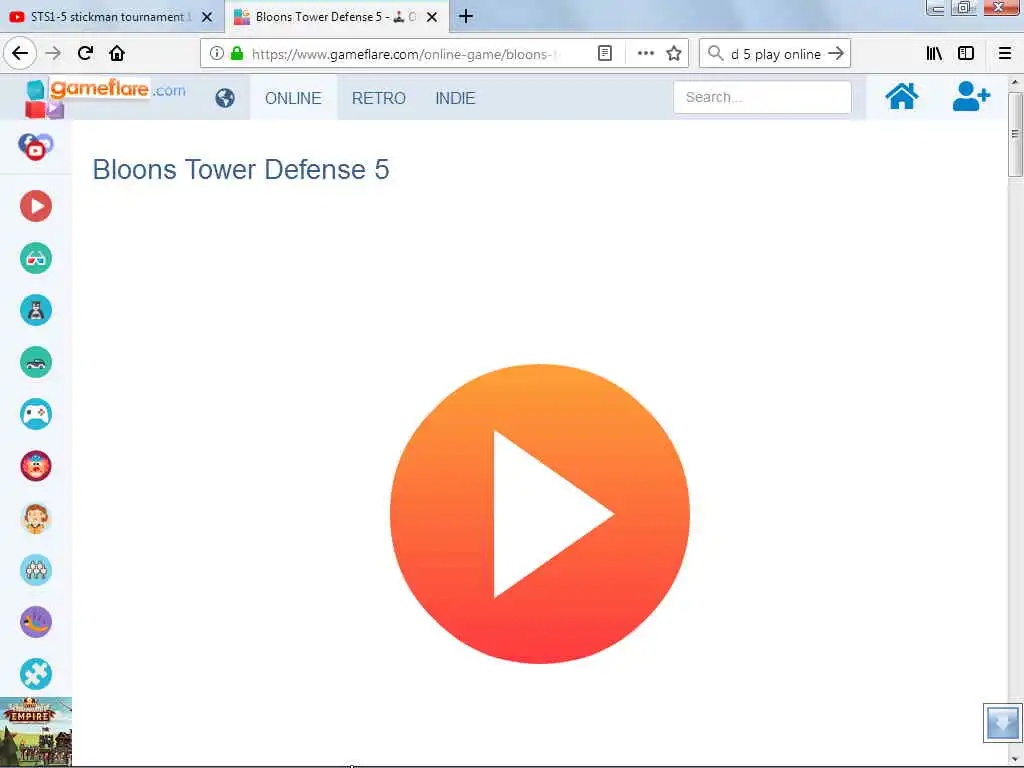
Task: Open the ONLINE games menu
Action: (293, 98)
